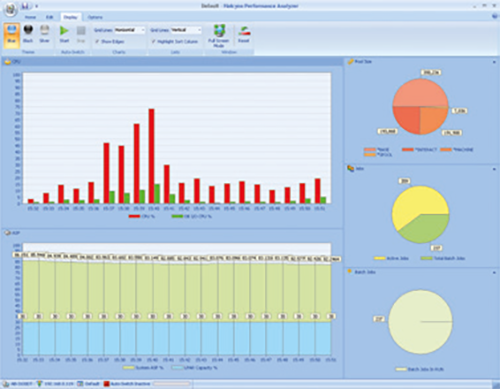The height and width of the screenshot is (389, 500).
Task: Select the Display ribbon tab
Action: (71, 17)
